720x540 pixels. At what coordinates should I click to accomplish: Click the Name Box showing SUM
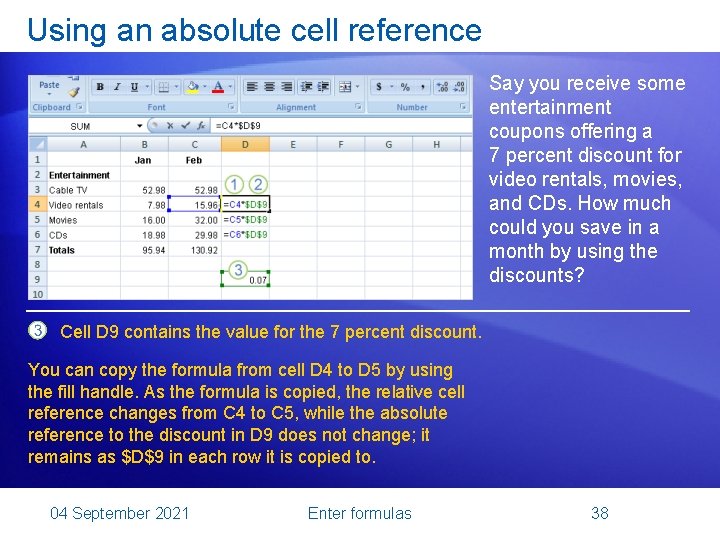click(x=81, y=126)
